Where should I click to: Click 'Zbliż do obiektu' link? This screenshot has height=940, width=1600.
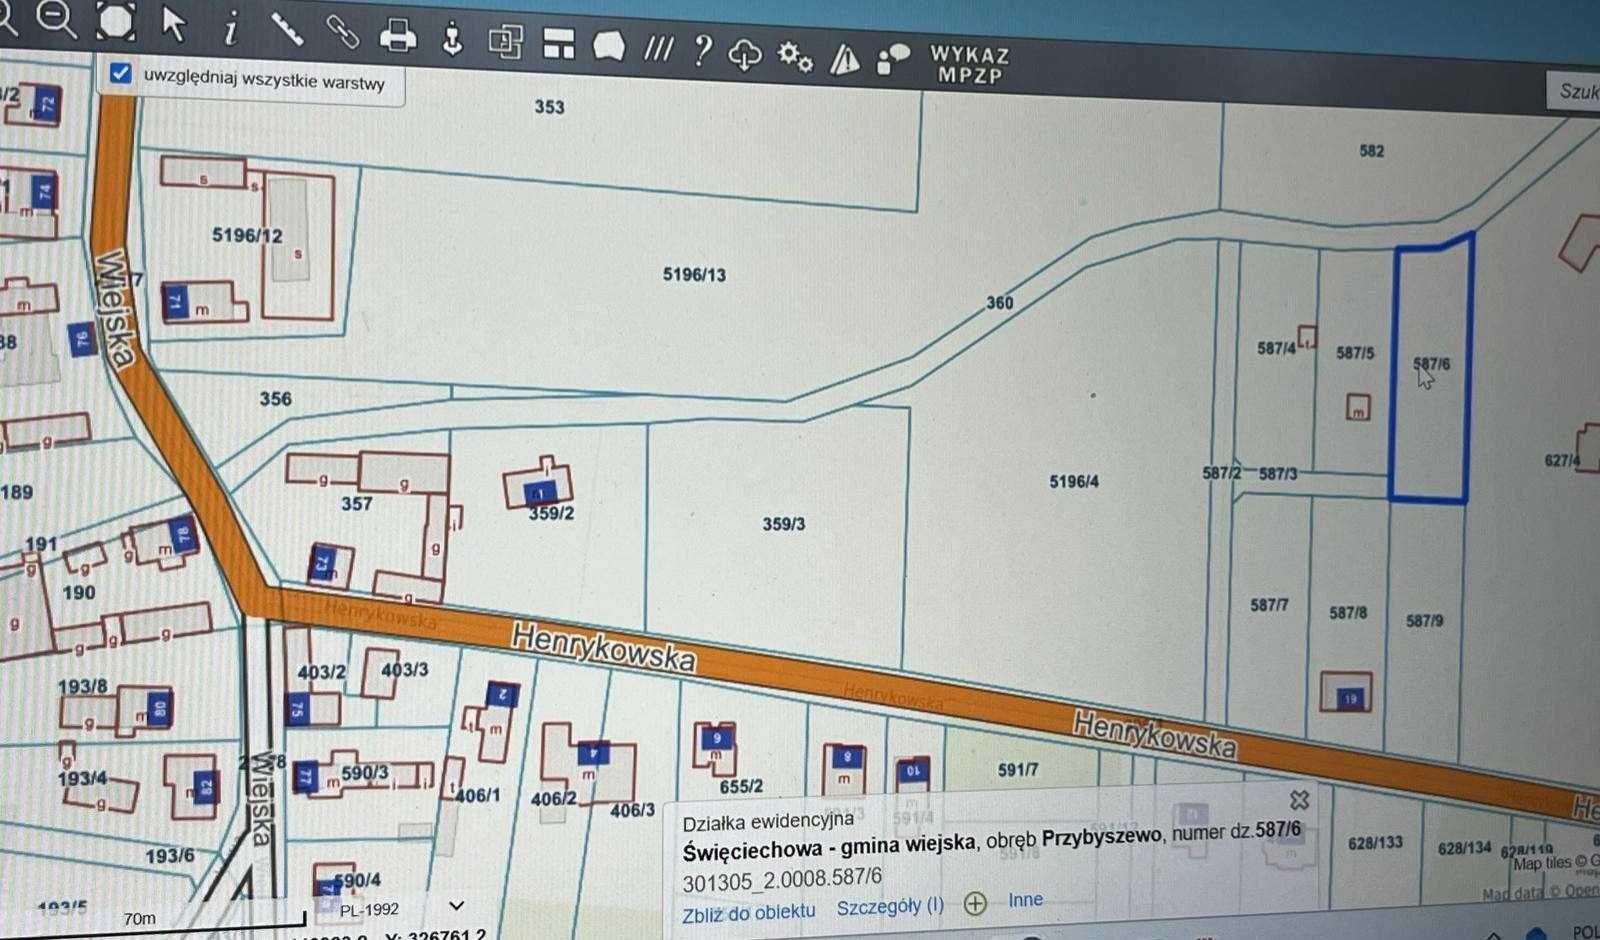748,912
